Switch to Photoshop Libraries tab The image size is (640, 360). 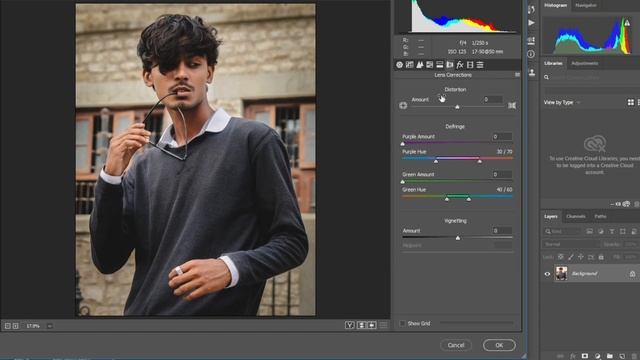coord(553,63)
